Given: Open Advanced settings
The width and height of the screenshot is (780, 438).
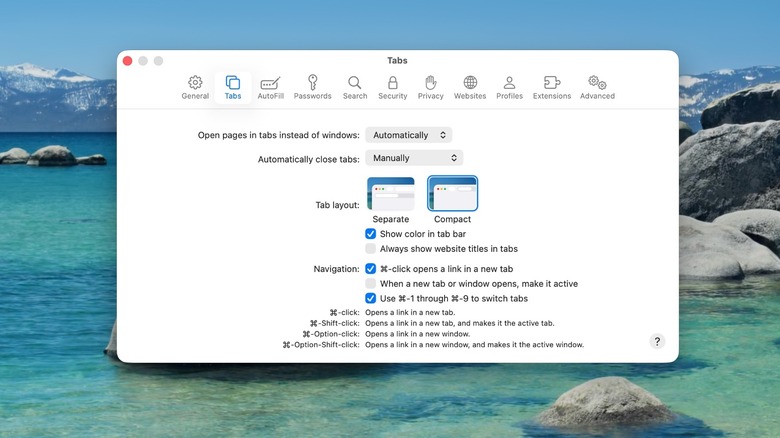Looking at the screenshot, I should click(x=597, y=88).
